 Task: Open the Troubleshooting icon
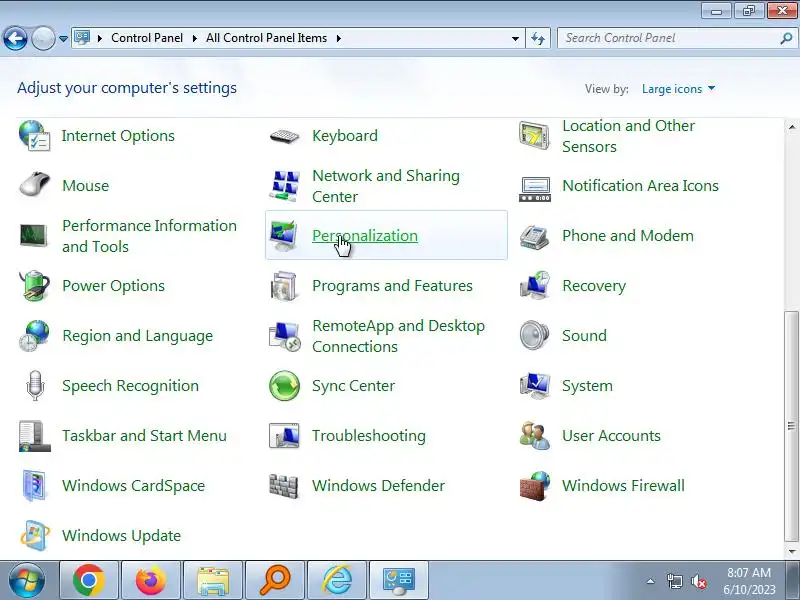(x=284, y=436)
